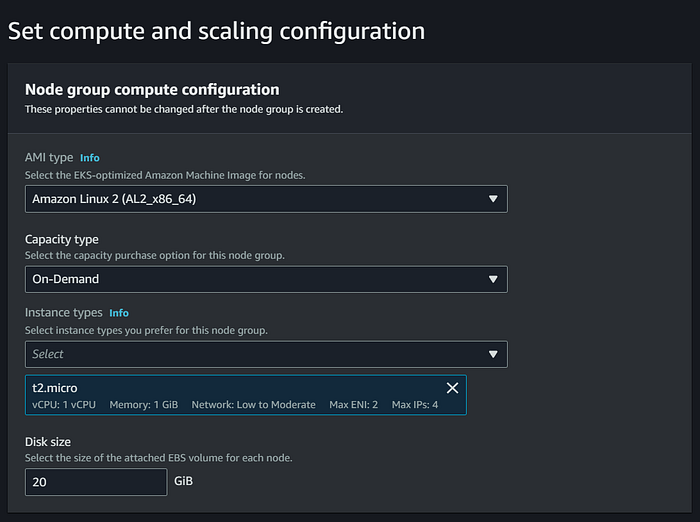This screenshot has width=700, height=522.
Task: Click the Capacity type dropdown arrow
Action: click(493, 279)
